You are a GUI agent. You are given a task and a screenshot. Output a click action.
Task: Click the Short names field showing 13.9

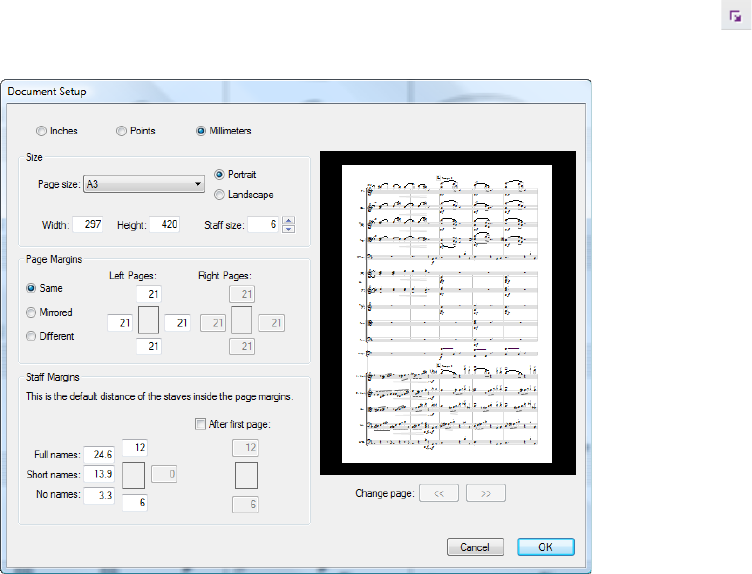pyautogui.click(x=99, y=474)
